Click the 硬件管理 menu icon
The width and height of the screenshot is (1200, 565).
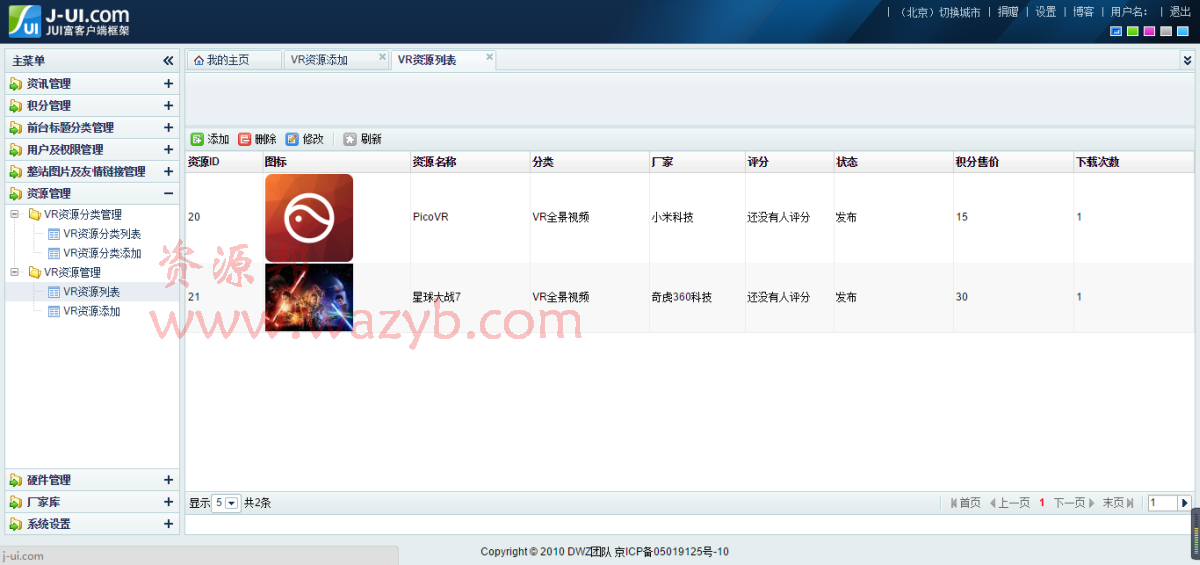[x=15, y=480]
